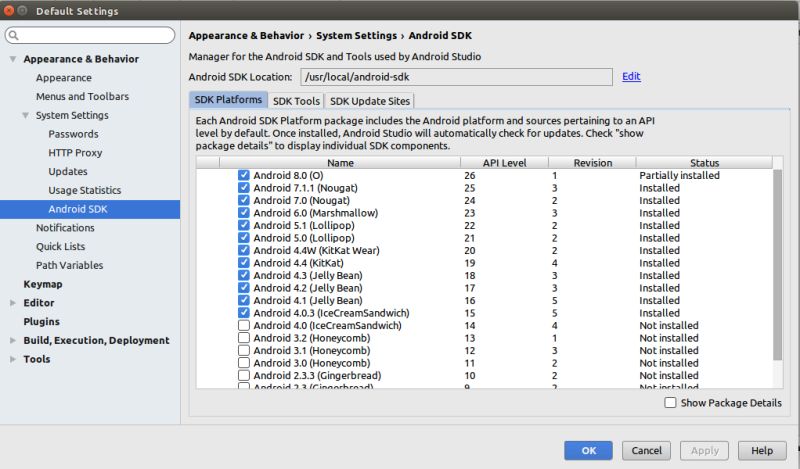Click API Level 26 cell
This screenshot has height=469, width=800.
[x=469, y=175]
